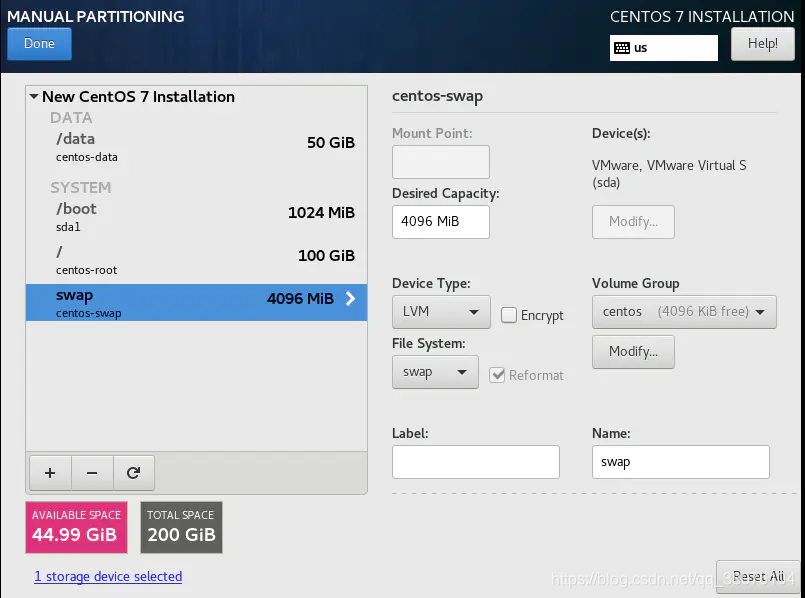Open Help! documentation

[x=762, y=44]
